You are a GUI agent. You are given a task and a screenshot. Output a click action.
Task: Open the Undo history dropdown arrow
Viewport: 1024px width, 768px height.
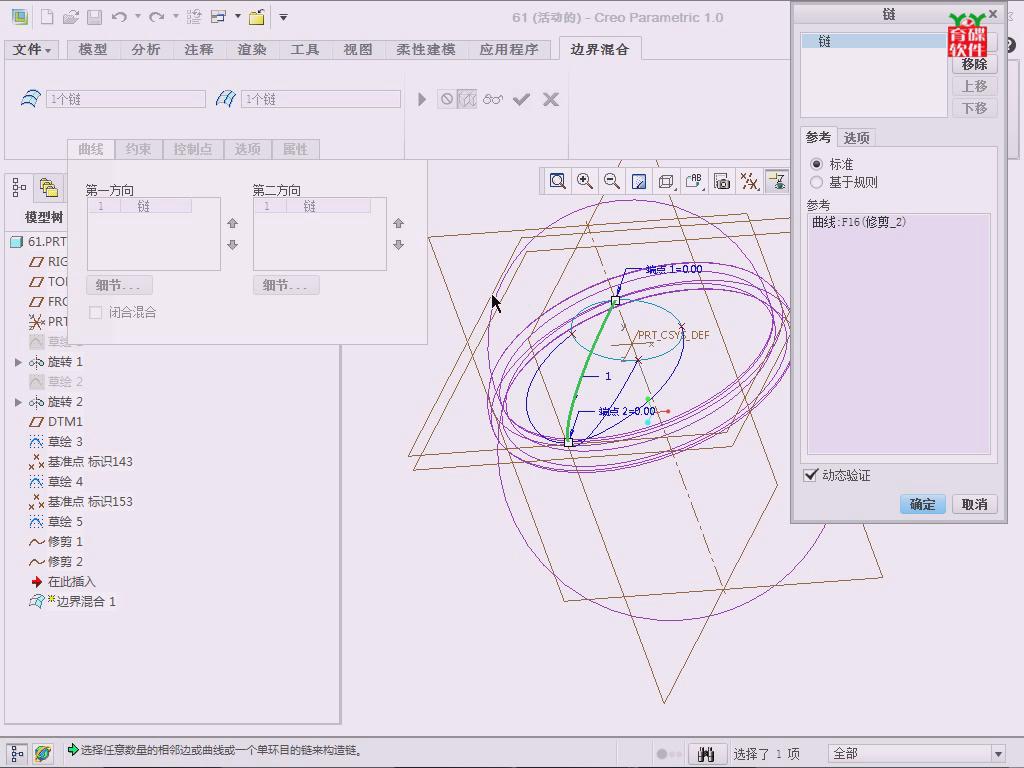pyautogui.click(x=138, y=16)
